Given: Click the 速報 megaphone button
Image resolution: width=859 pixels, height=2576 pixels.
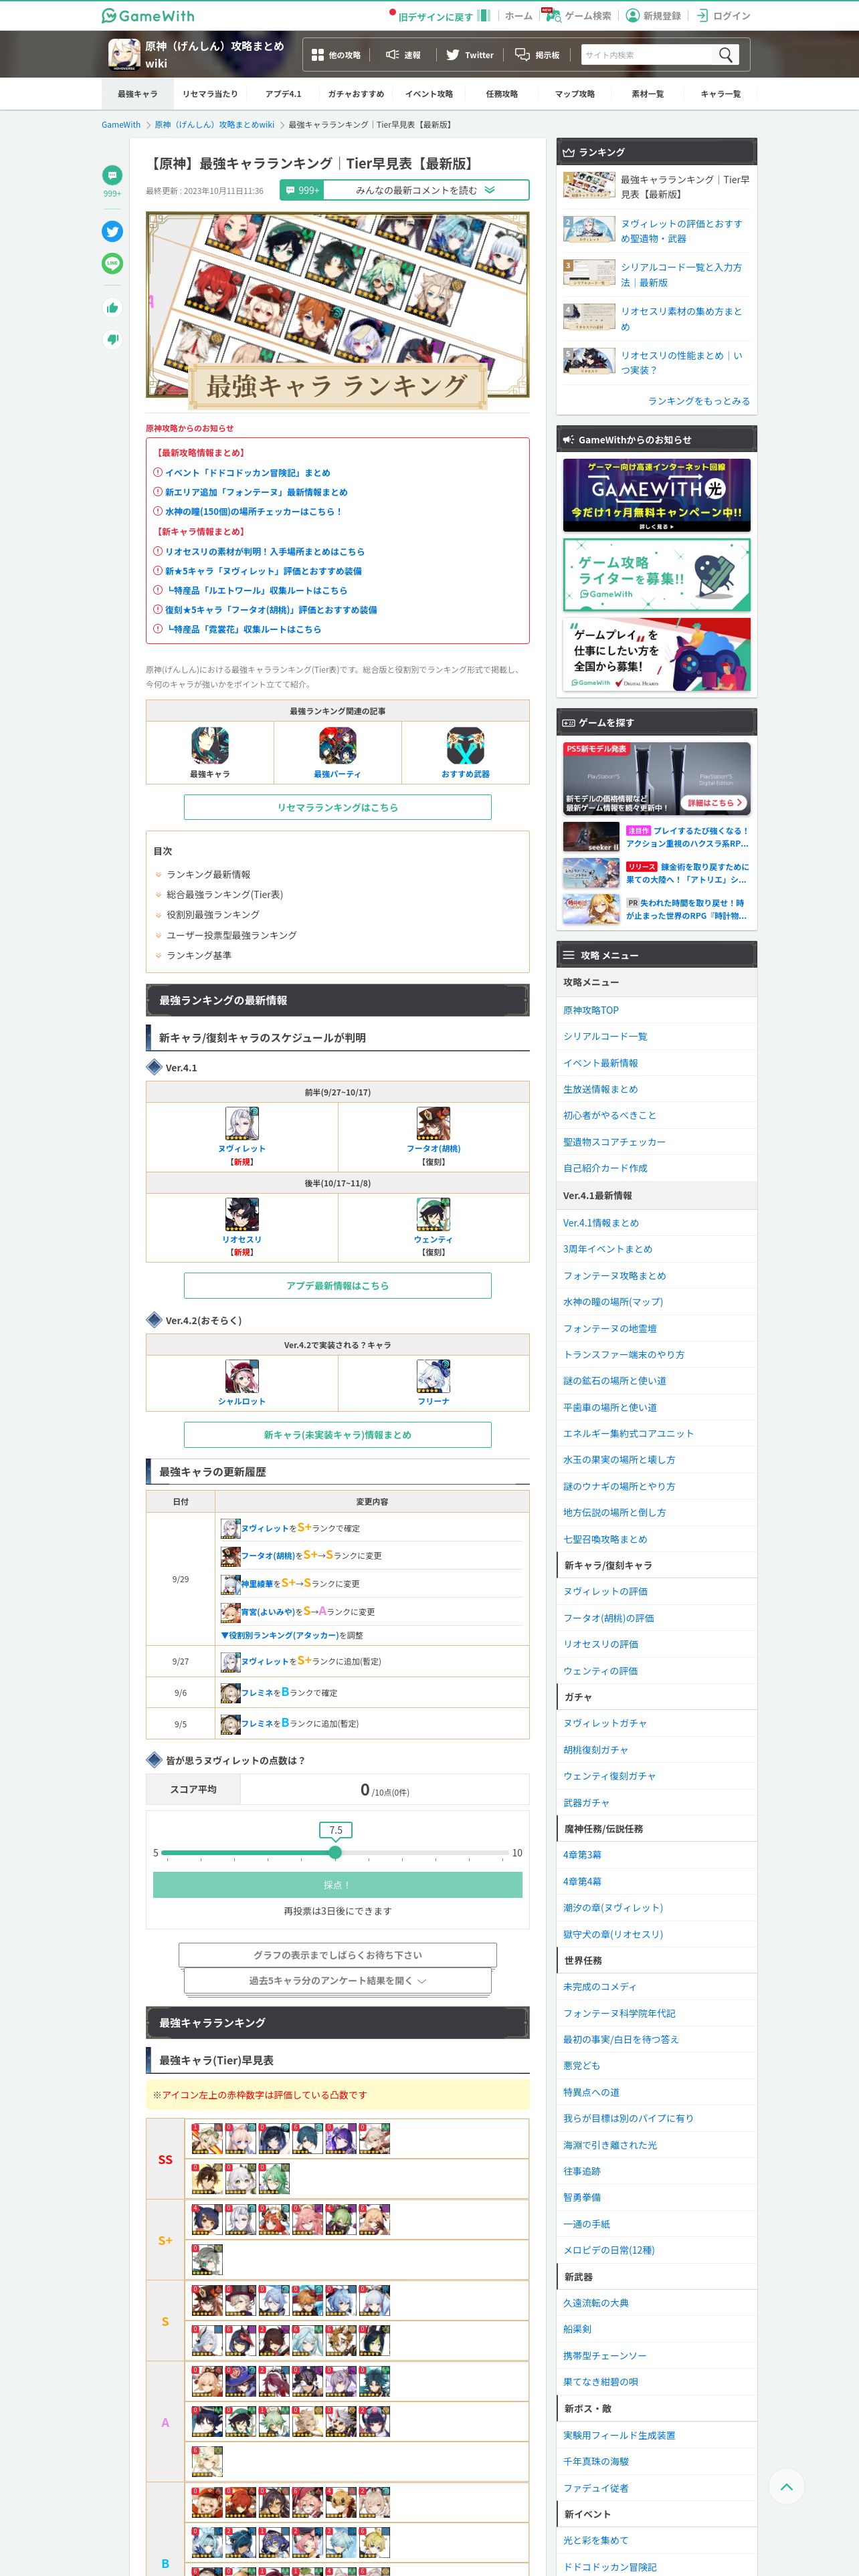Looking at the screenshot, I should pos(403,55).
